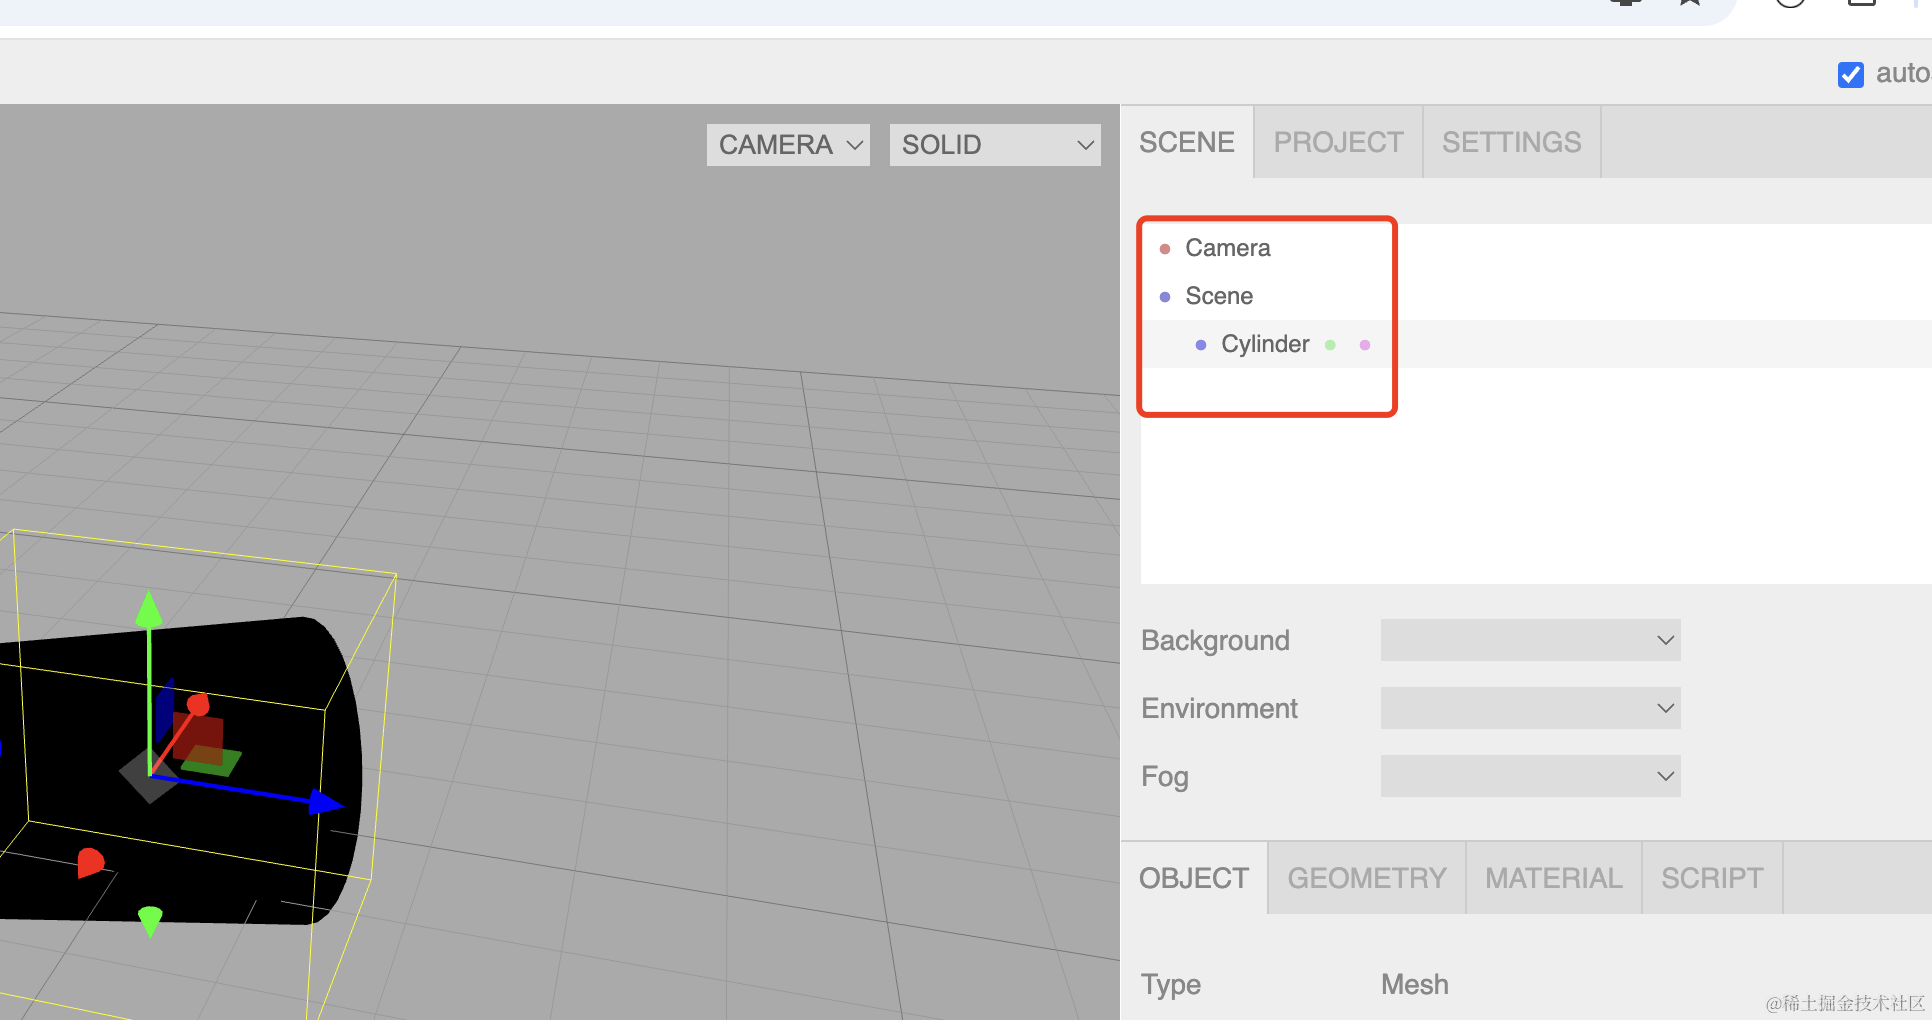
Task: Click the blue dot before Cylinder
Action: (x=1201, y=345)
